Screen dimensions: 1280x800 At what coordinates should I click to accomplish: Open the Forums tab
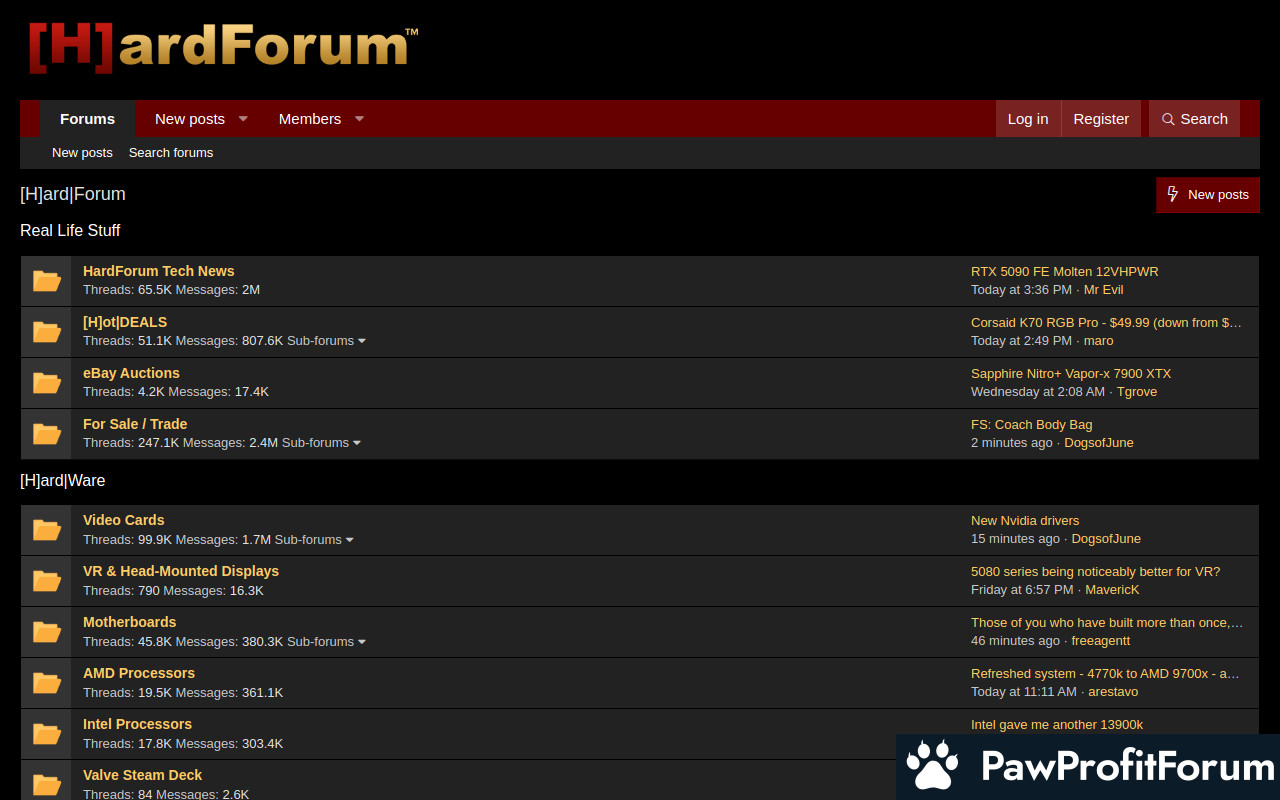[x=88, y=119]
